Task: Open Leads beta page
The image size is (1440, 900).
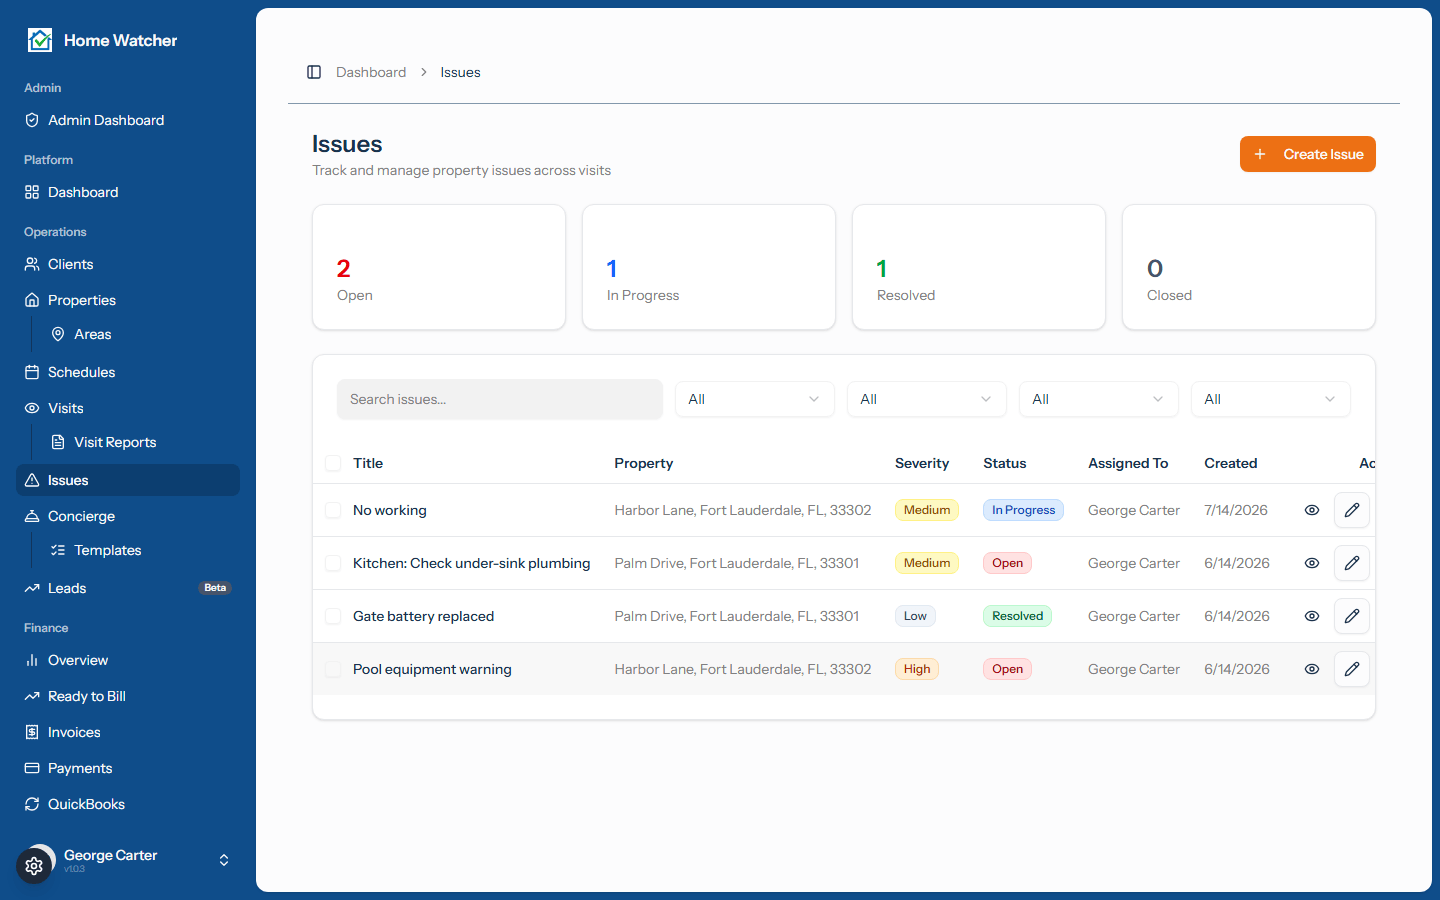Action: tap(128, 588)
